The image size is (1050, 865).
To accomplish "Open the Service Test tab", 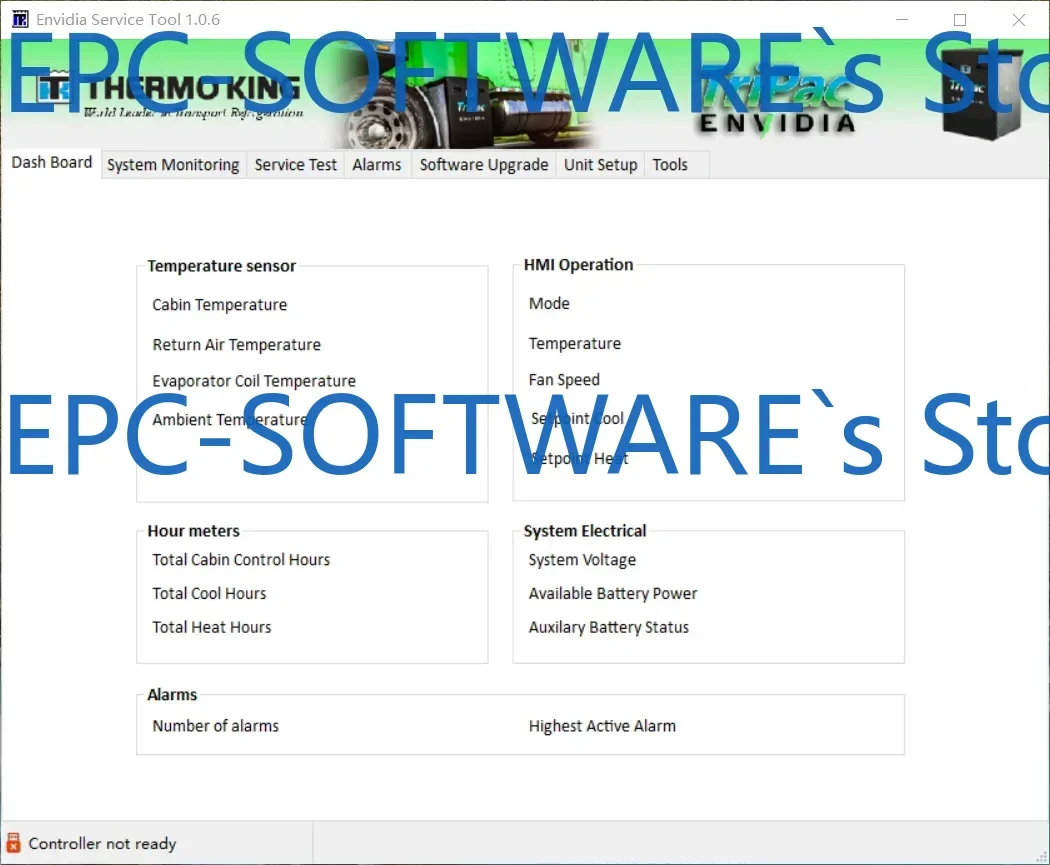I will 295,164.
